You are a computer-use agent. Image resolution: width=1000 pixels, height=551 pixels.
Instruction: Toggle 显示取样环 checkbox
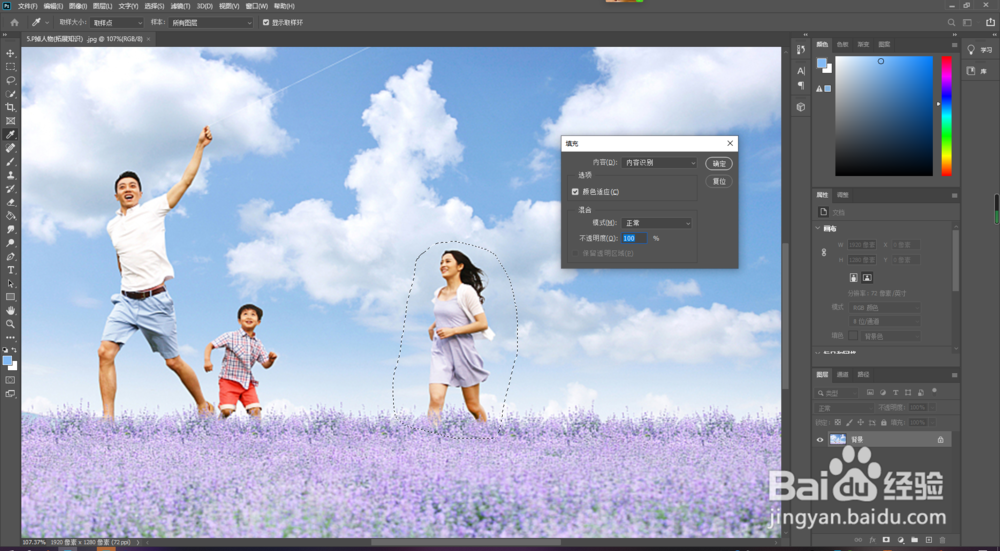[267, 22]
